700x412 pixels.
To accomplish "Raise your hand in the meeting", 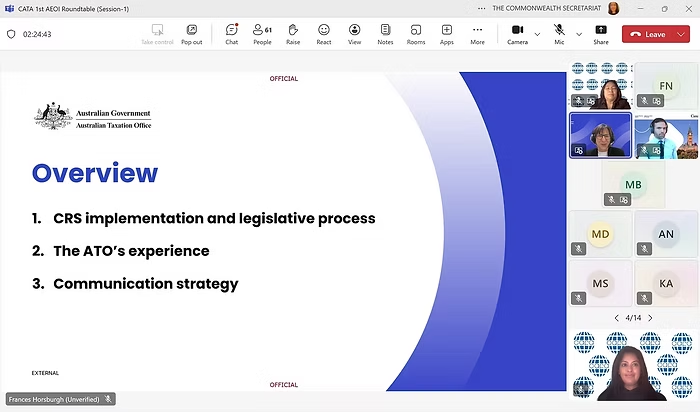I will (293, 34).
